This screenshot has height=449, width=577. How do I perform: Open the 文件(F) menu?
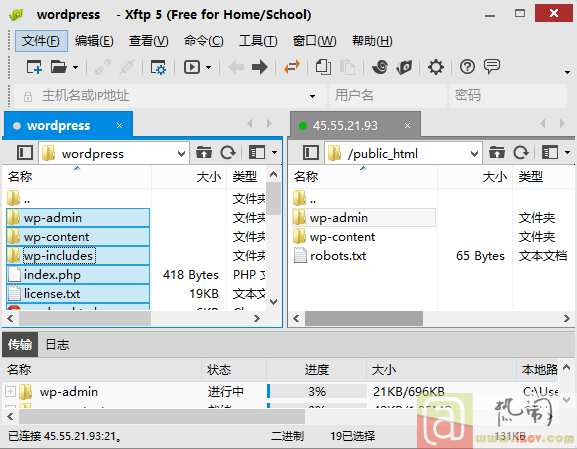[41, 41]
